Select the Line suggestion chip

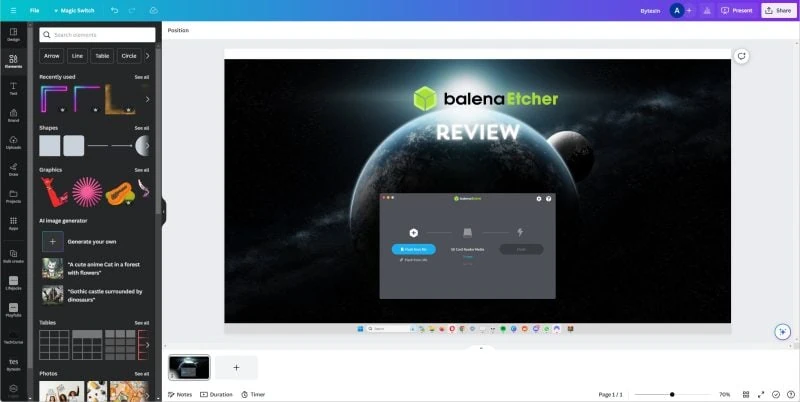tap(77, 56)
